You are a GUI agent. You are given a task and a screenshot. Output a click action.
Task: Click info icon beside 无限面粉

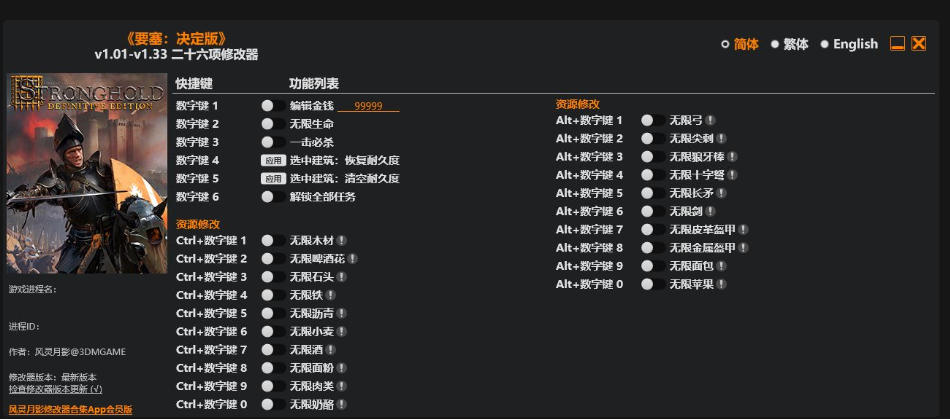click(x=342, y=368)
